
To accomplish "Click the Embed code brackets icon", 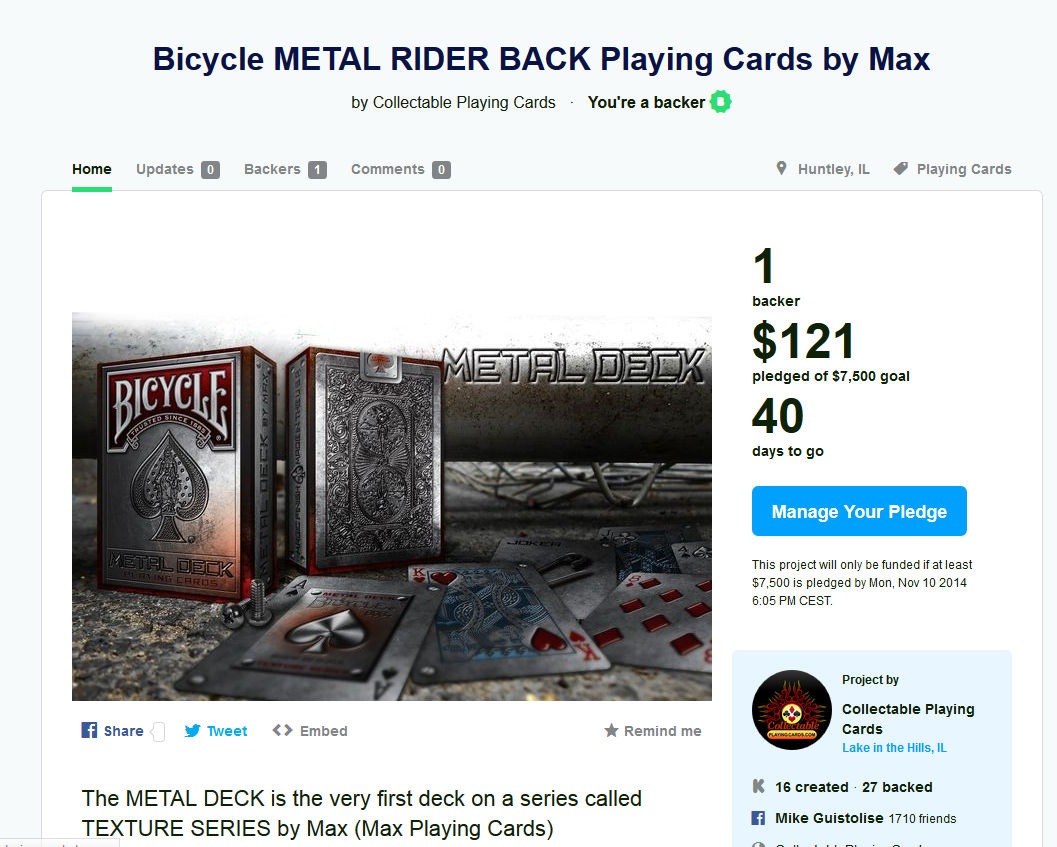I will [x=282, y=731].
